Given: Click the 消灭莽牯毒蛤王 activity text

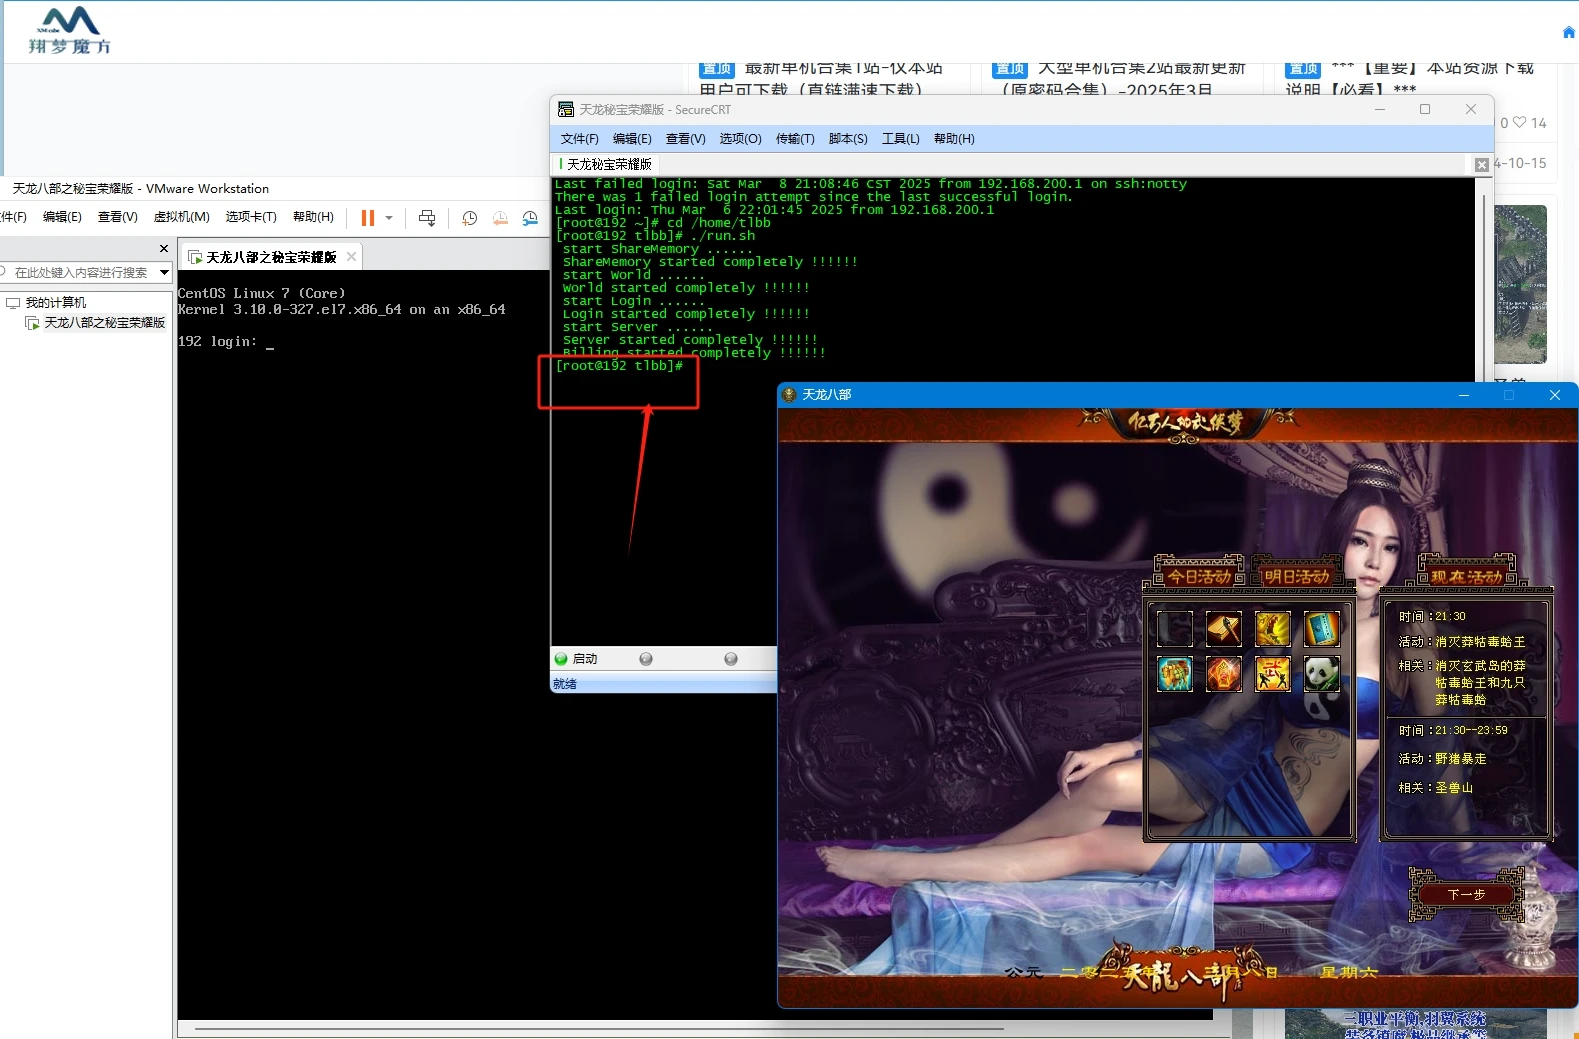Looking at the screenshot, I should pyautogui.click(x=1480, y=642).
